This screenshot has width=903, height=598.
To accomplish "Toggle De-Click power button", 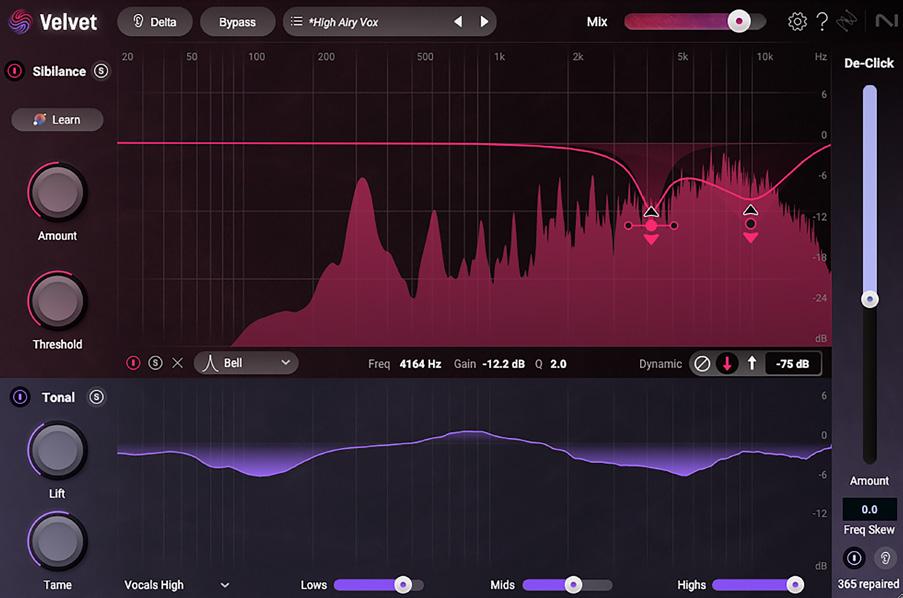I will click(854, 558).
